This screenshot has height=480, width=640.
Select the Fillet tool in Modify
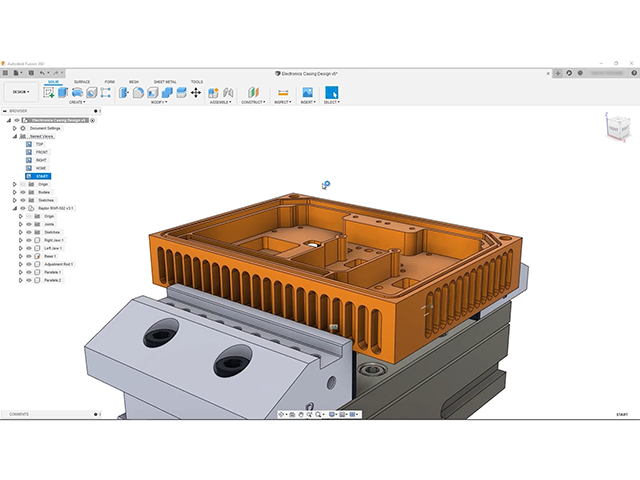coord(139,92)
